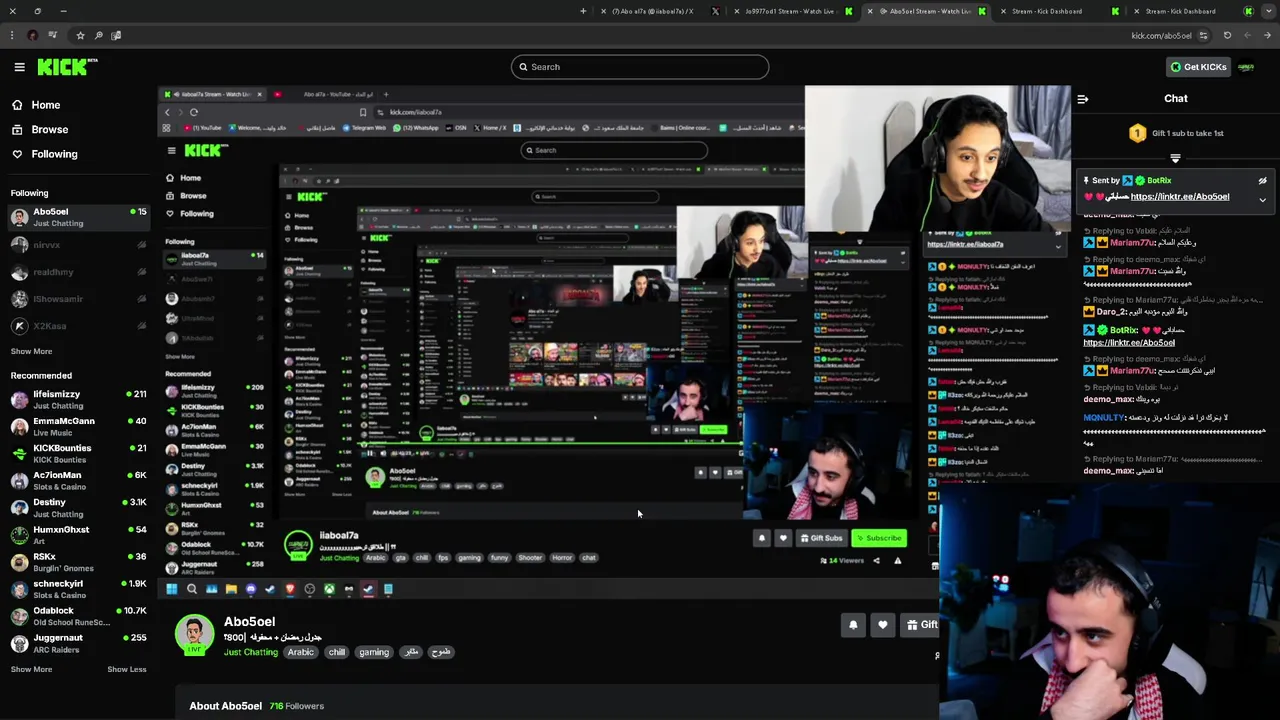Toggle the Kick sidebar hamburger menu
1280x720 pixels.
point(19,67)
